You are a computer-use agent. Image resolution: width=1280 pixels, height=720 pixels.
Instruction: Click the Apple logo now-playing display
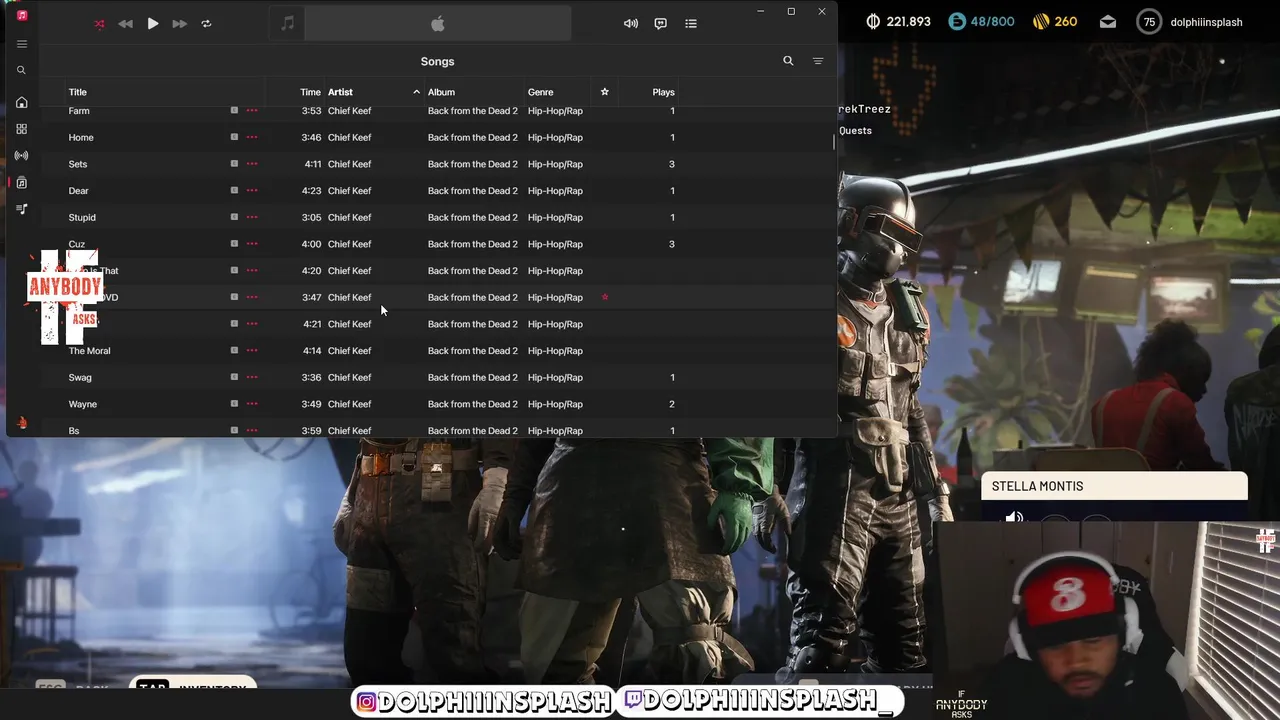[x=437, y=24]
